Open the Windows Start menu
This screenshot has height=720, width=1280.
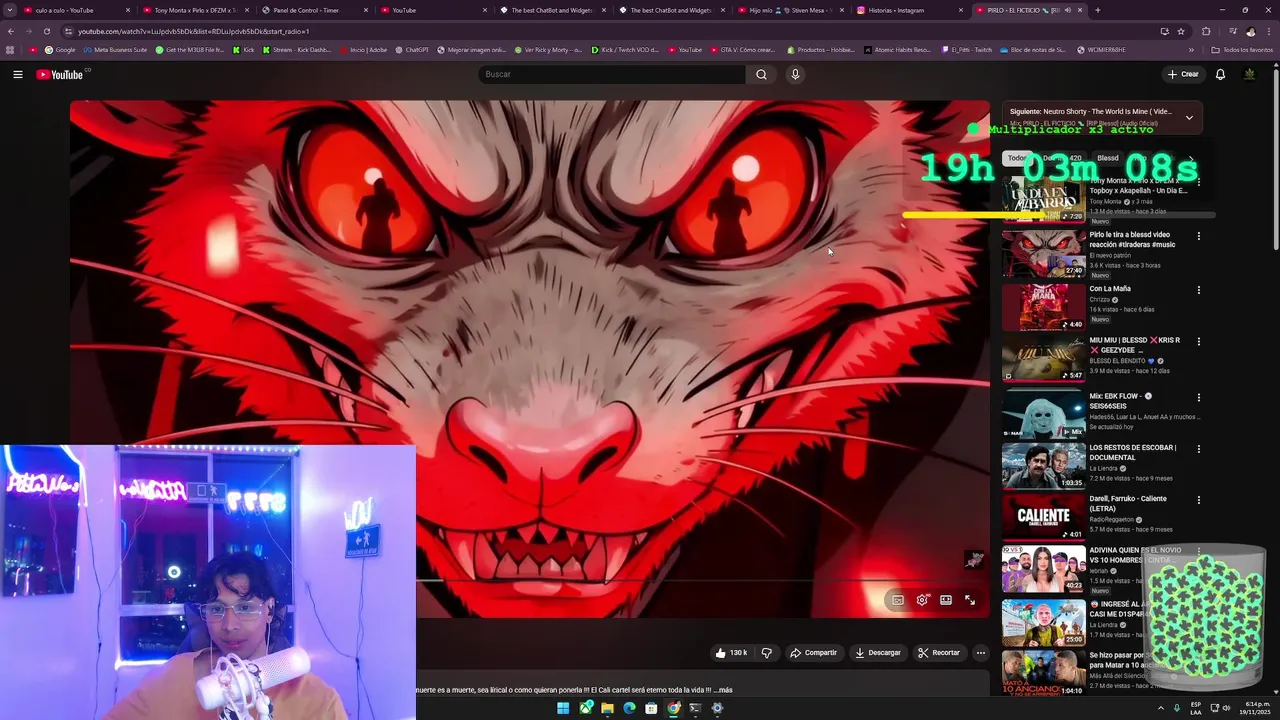coord(563,708)
